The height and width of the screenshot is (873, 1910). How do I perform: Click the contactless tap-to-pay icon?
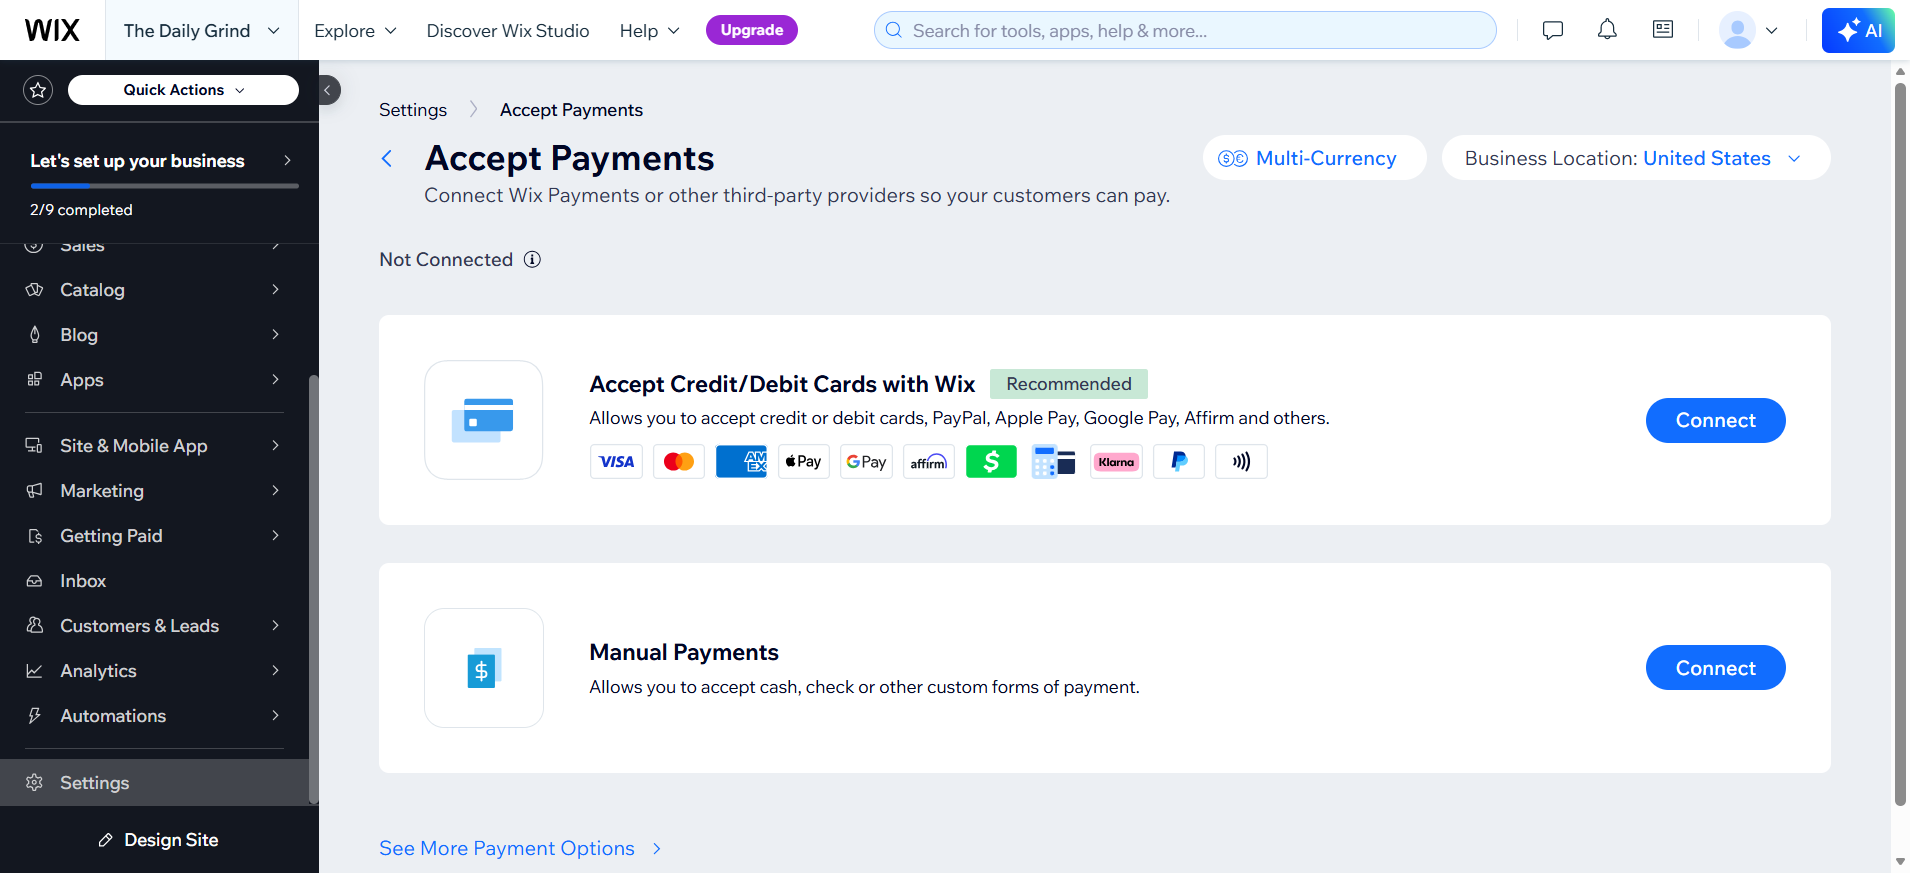coord(1241,462)
